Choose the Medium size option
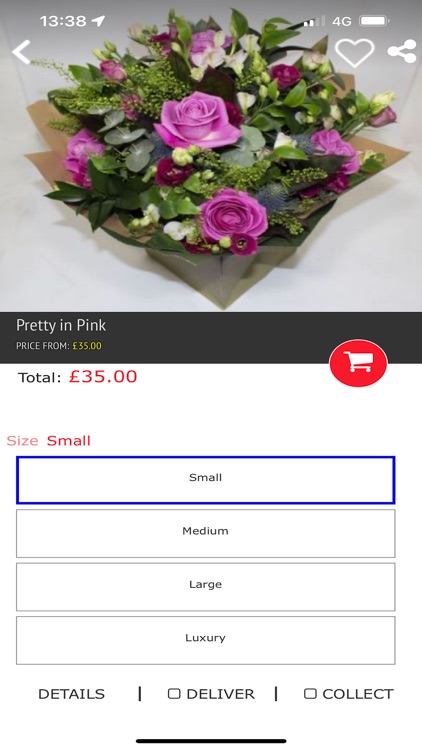 tap(206, 533)
